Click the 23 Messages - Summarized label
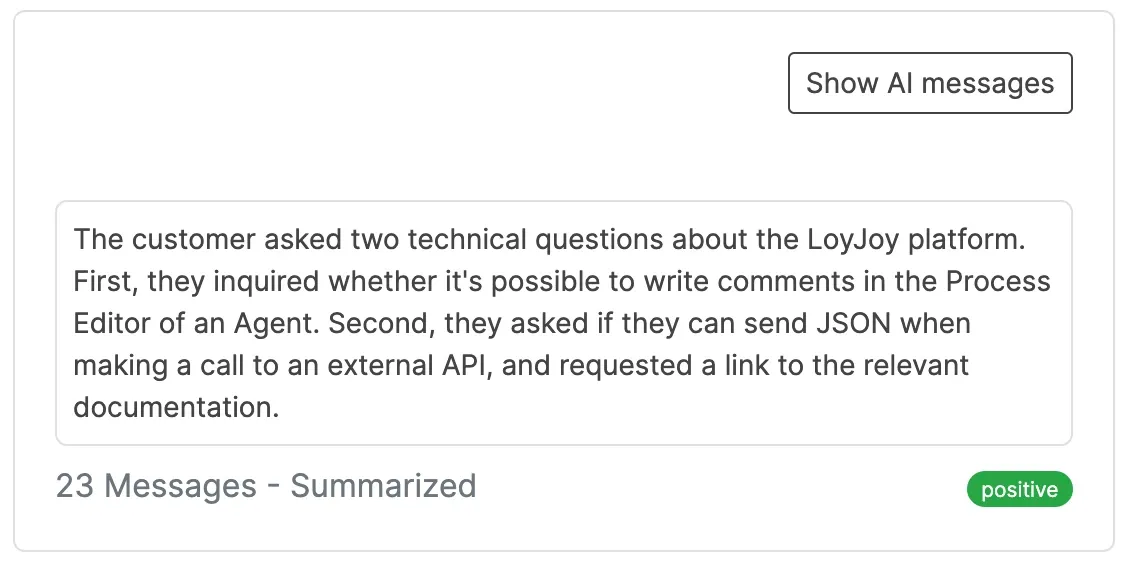 266,486
